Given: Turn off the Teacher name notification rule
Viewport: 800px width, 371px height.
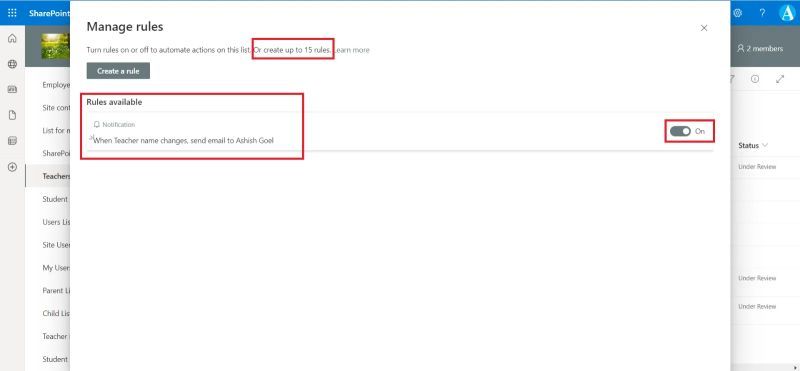Looking at the screenshot, I should coord(680,131).
